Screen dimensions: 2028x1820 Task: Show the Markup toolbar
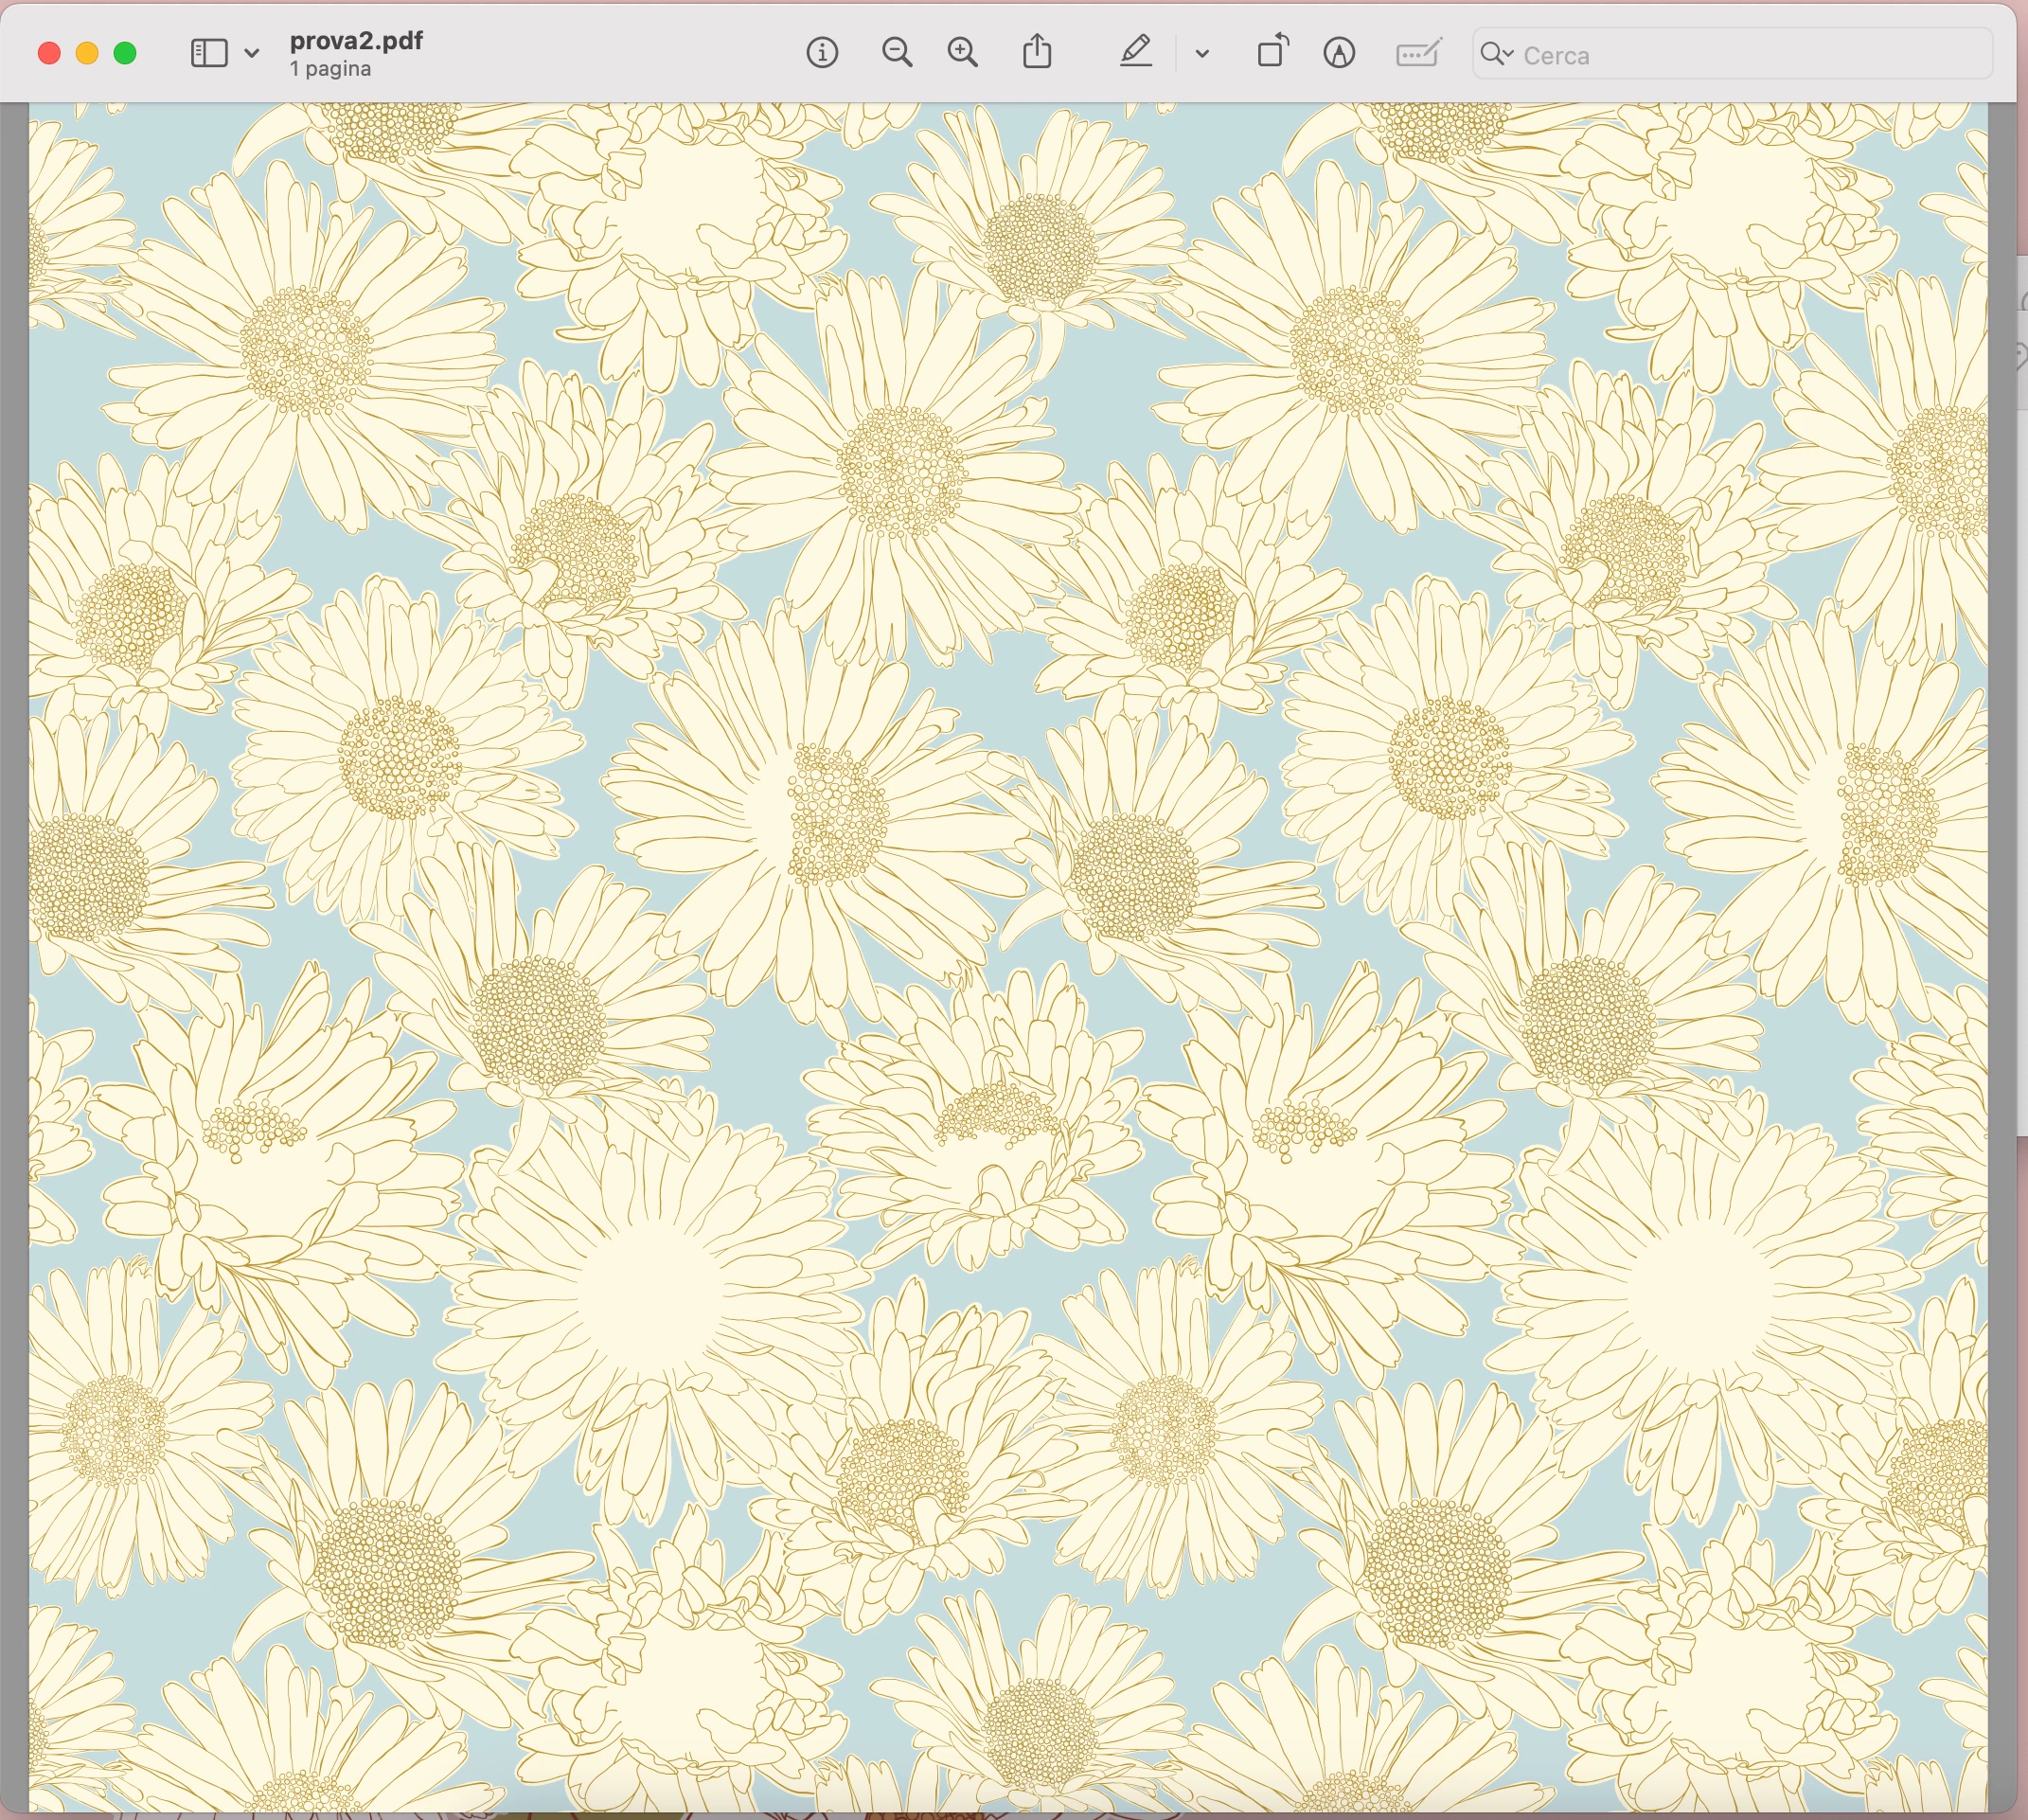point(1339,53)
